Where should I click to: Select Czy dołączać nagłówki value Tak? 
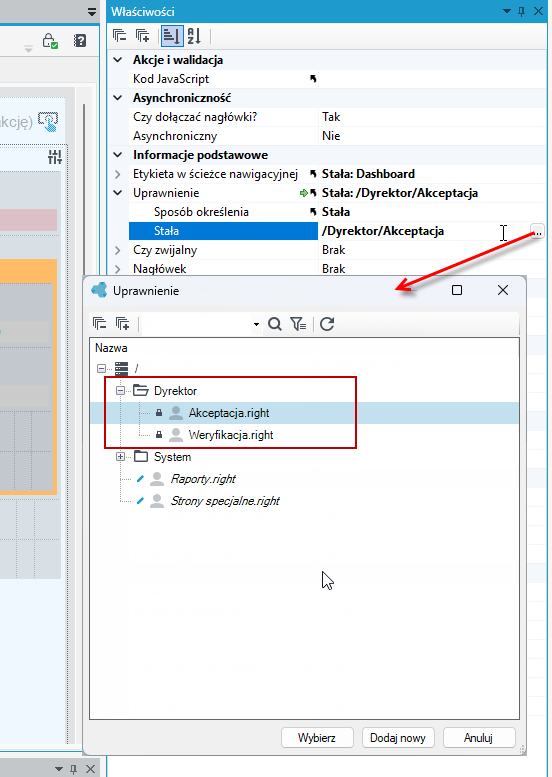(x=331, y=117)
